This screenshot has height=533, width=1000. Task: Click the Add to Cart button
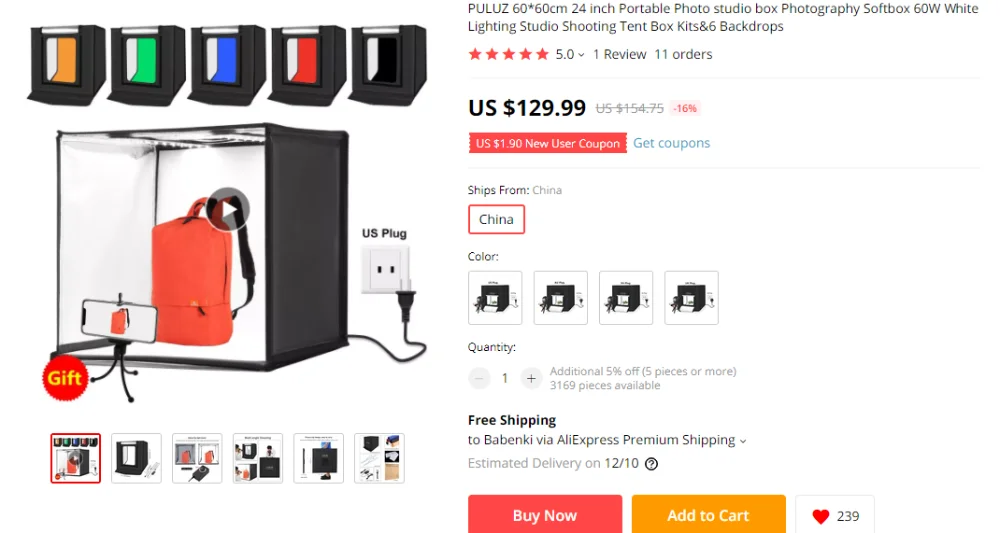[709, 515]
